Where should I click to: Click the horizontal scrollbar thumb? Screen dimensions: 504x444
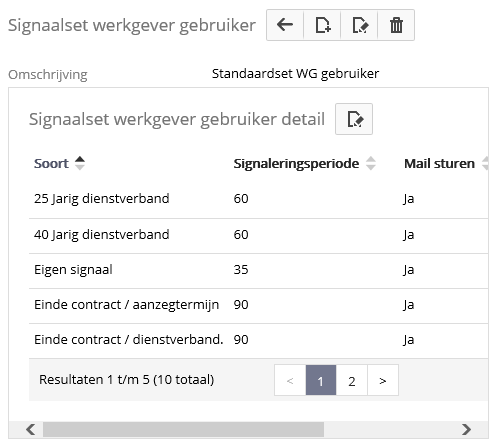click(x=183, y=429)
